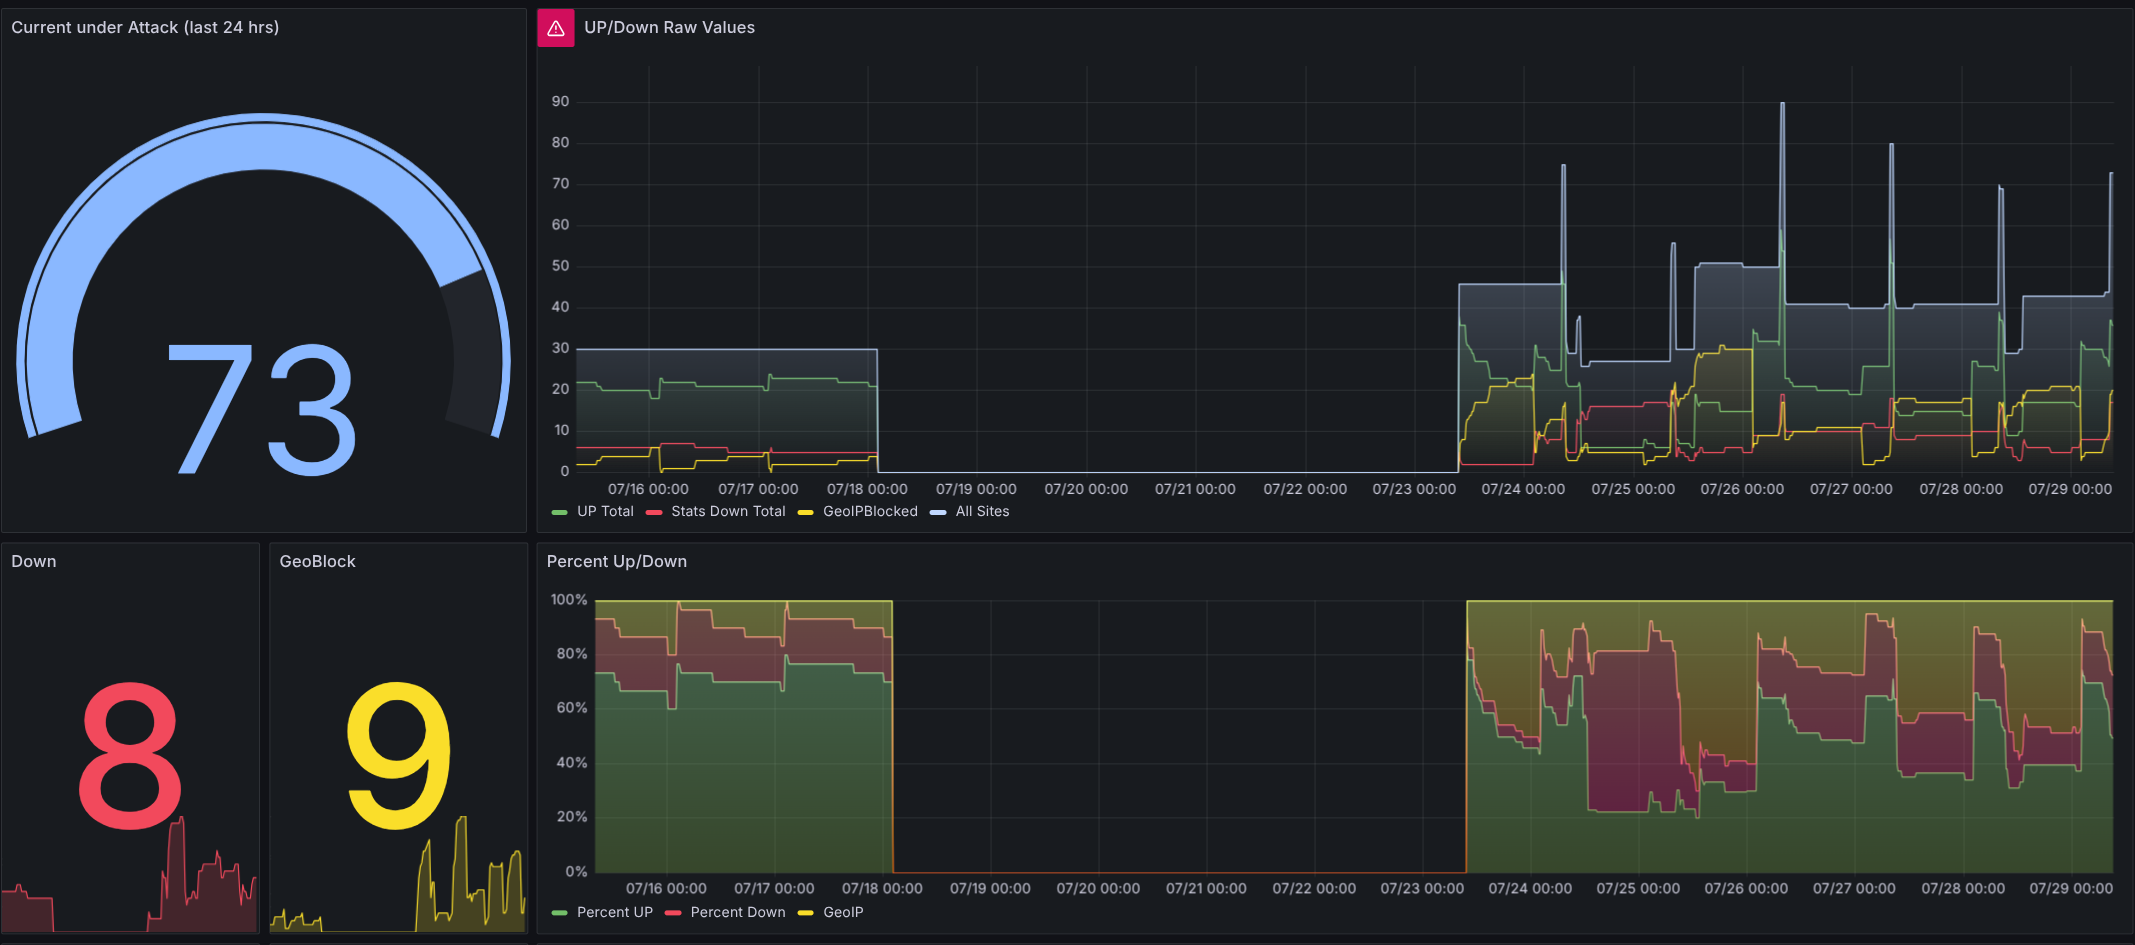Open the Down panel title
2135x945 pixels.
34,562
